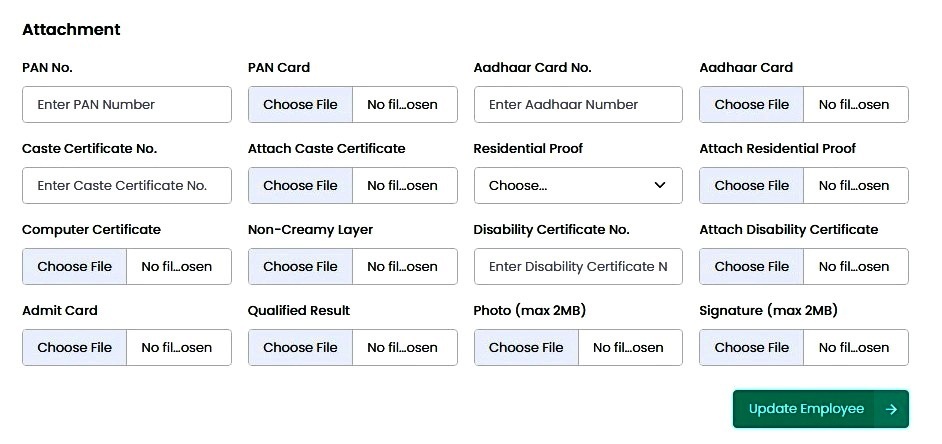Upload the Admit Card file
The image size is (942, 444).
pyautogui.click(x=75, y=348)
